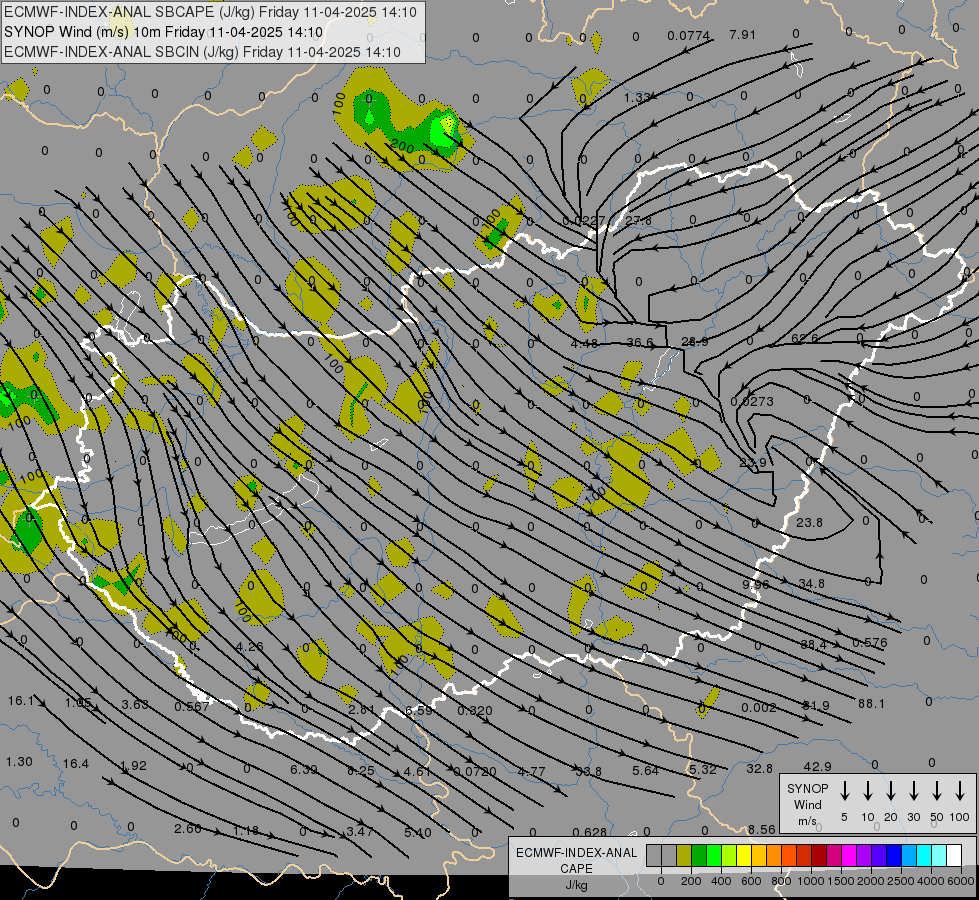This screenshot has width=979, height=900.
Task: Click the 30 m/s wind arrow in legend
Action: (913, 791)
